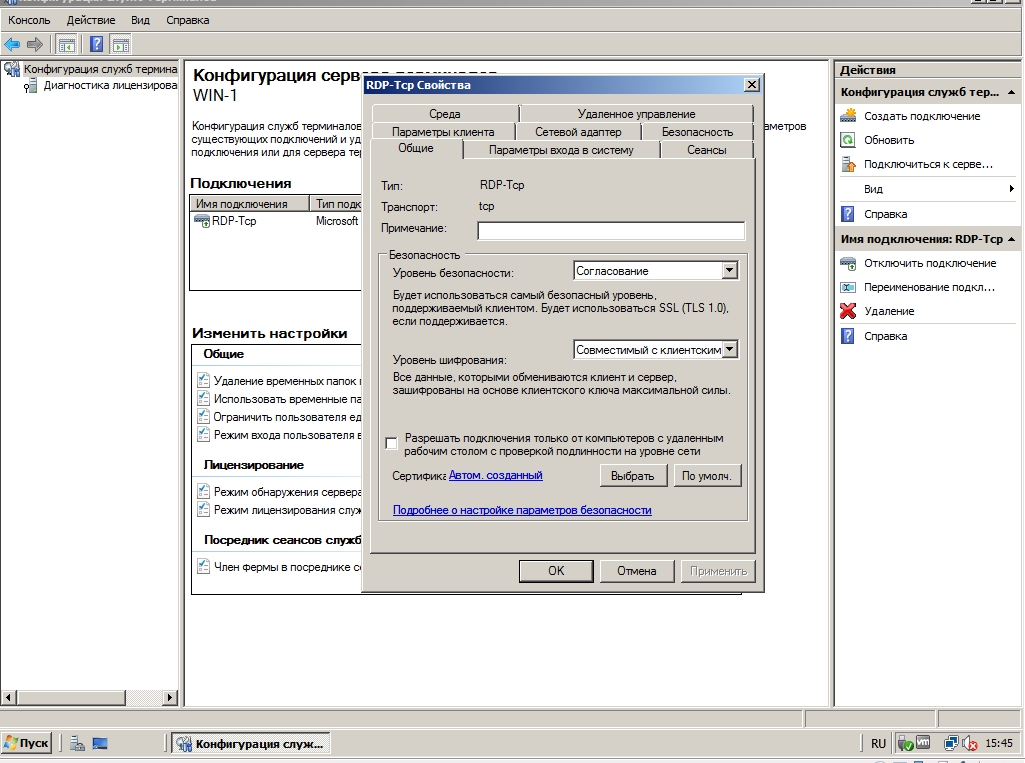Click left pane horizontal scrollbar left arrow
Screen dimensions: 1025x763
pyautogui.click(x=8, y=698)
